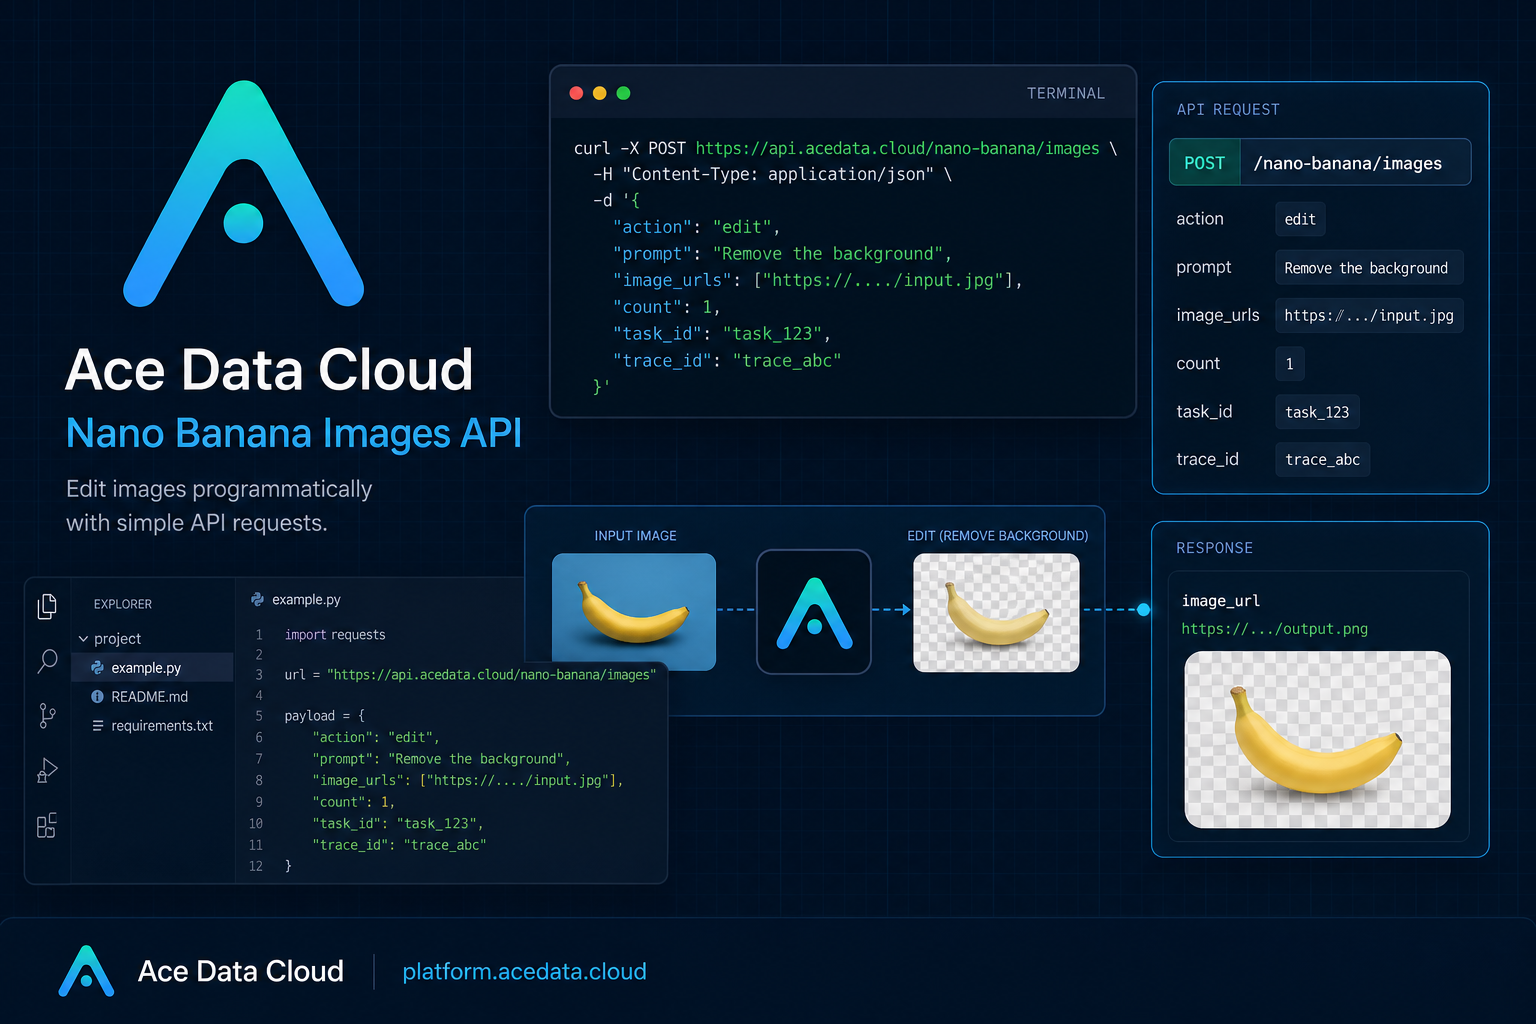Click the "INPUT IMAGE" label
Image resolution: width=1536 pixels, height=1024 pixels.
pyautogui.click(x=635, y=536)
